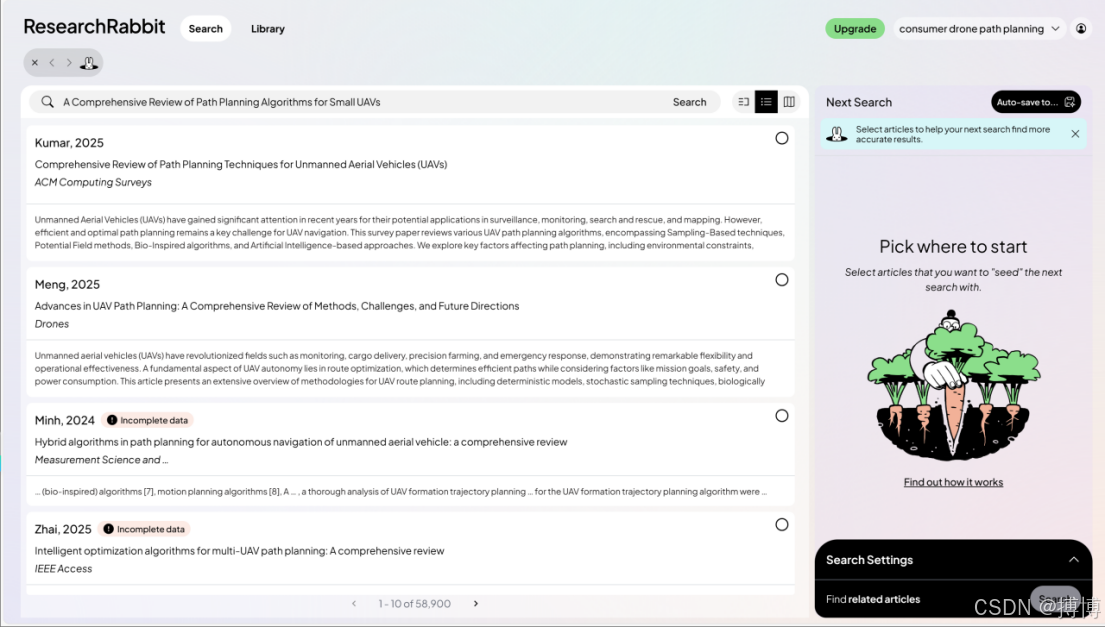Click the Kumar, 2025 author label

(69, 143)
